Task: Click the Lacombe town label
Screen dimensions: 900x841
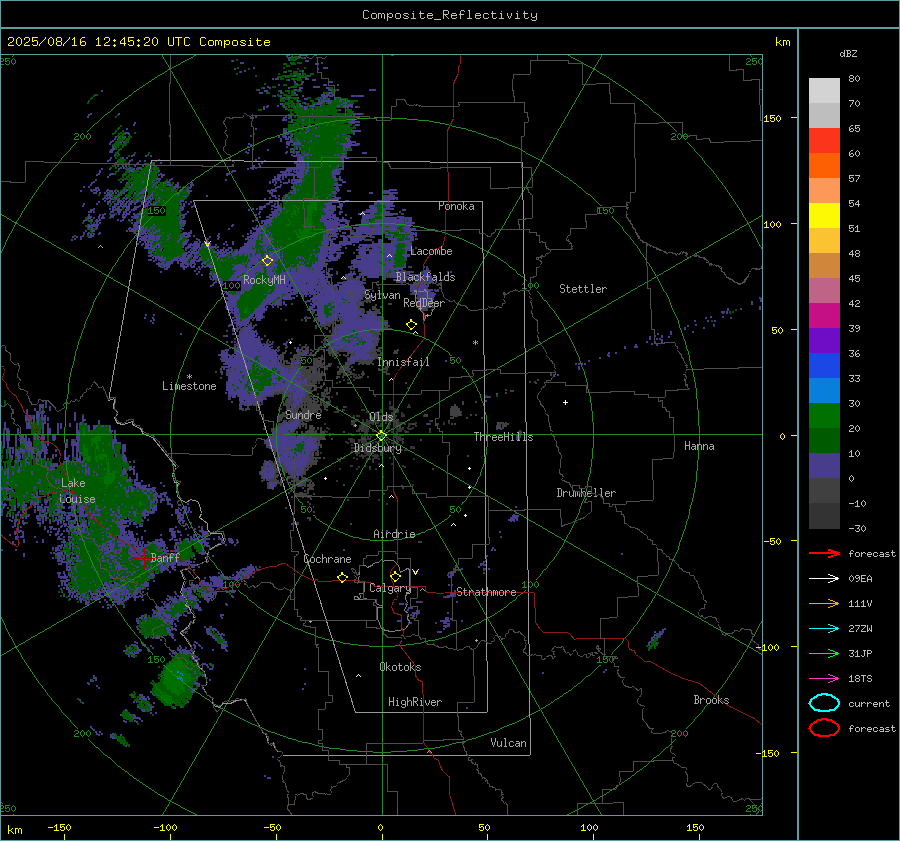Action: pyautogui.click(x=431, y=251)
